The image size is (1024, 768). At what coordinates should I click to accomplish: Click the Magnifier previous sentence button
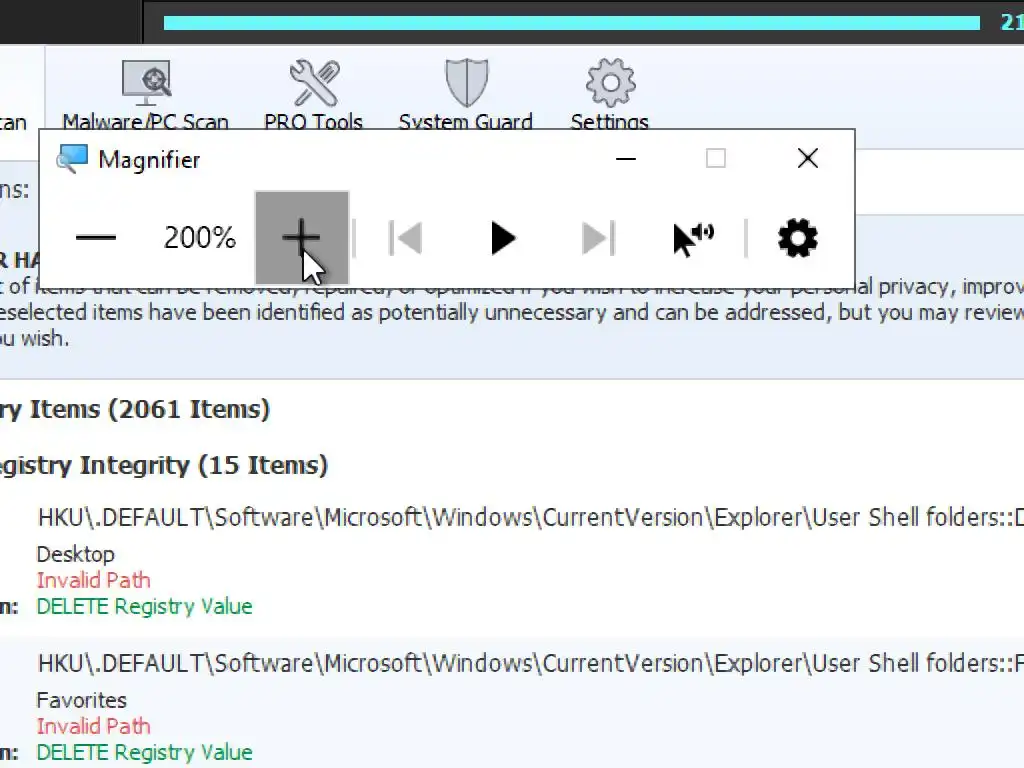406,238
